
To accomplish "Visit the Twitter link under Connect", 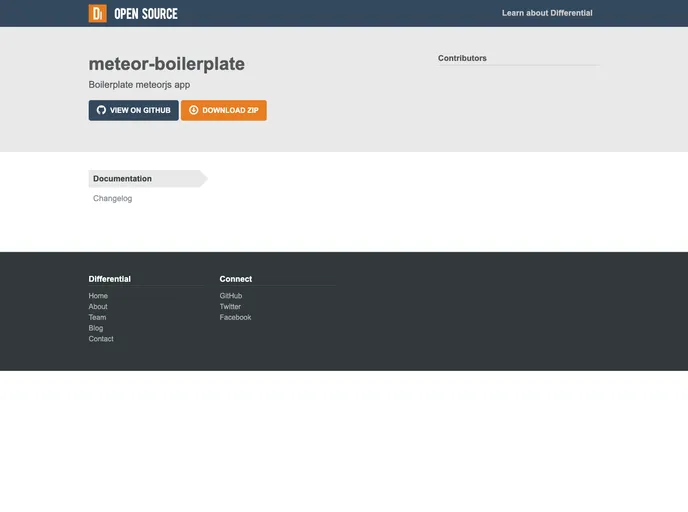I will coord(230,307).
